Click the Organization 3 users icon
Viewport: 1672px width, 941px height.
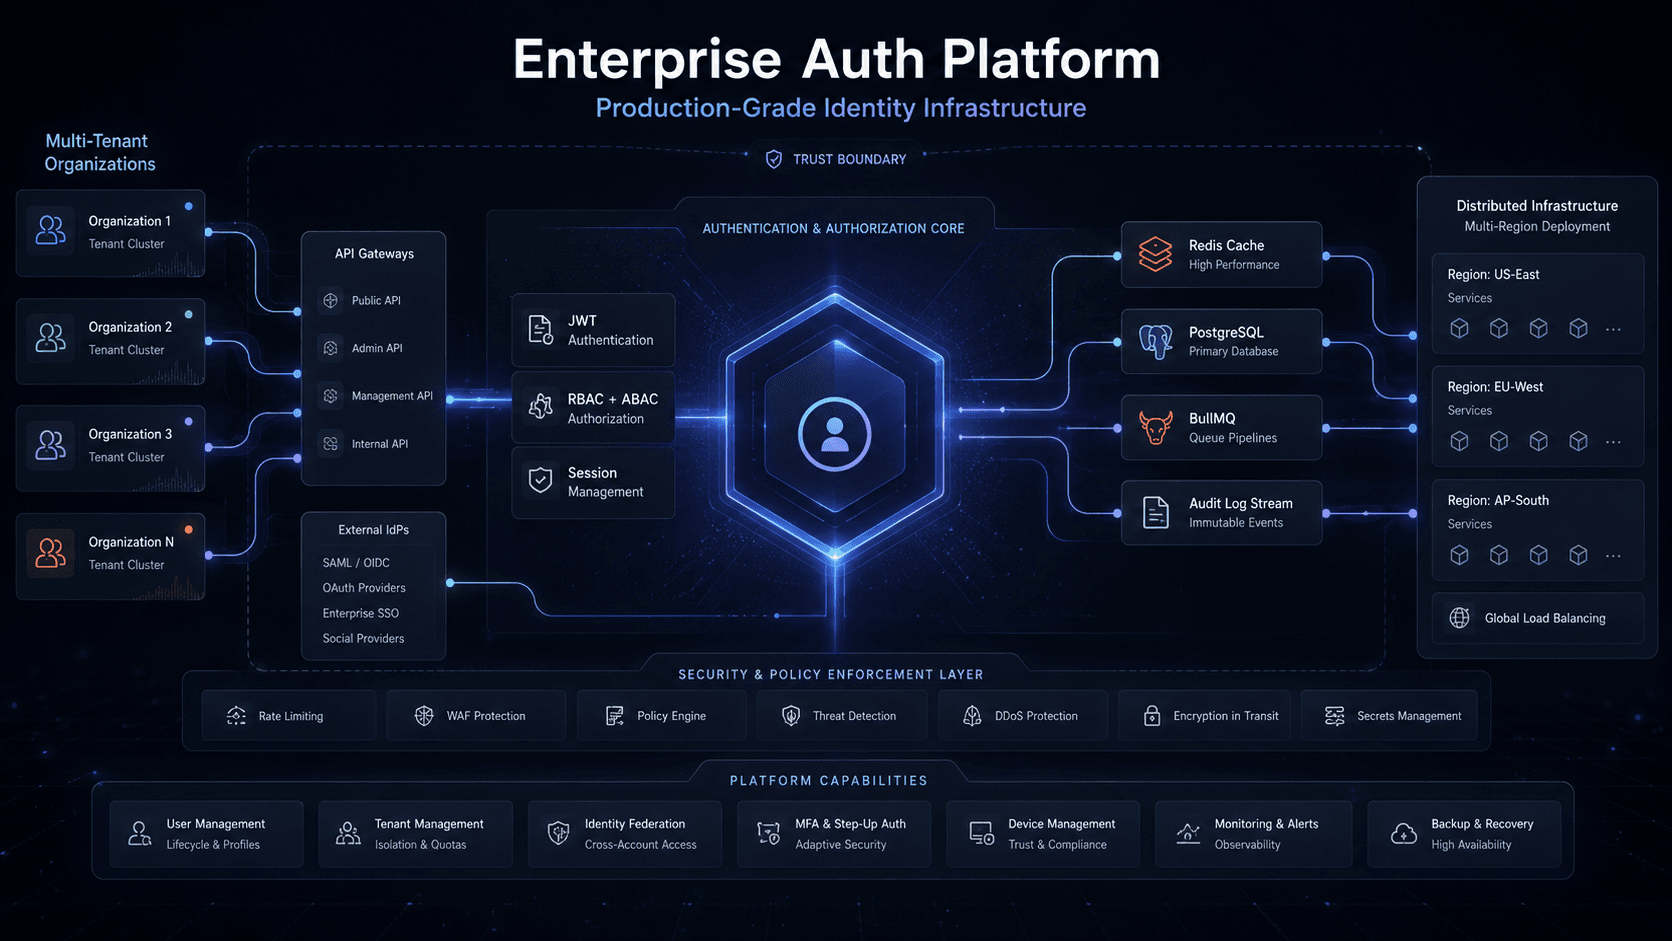click(51, 444)
